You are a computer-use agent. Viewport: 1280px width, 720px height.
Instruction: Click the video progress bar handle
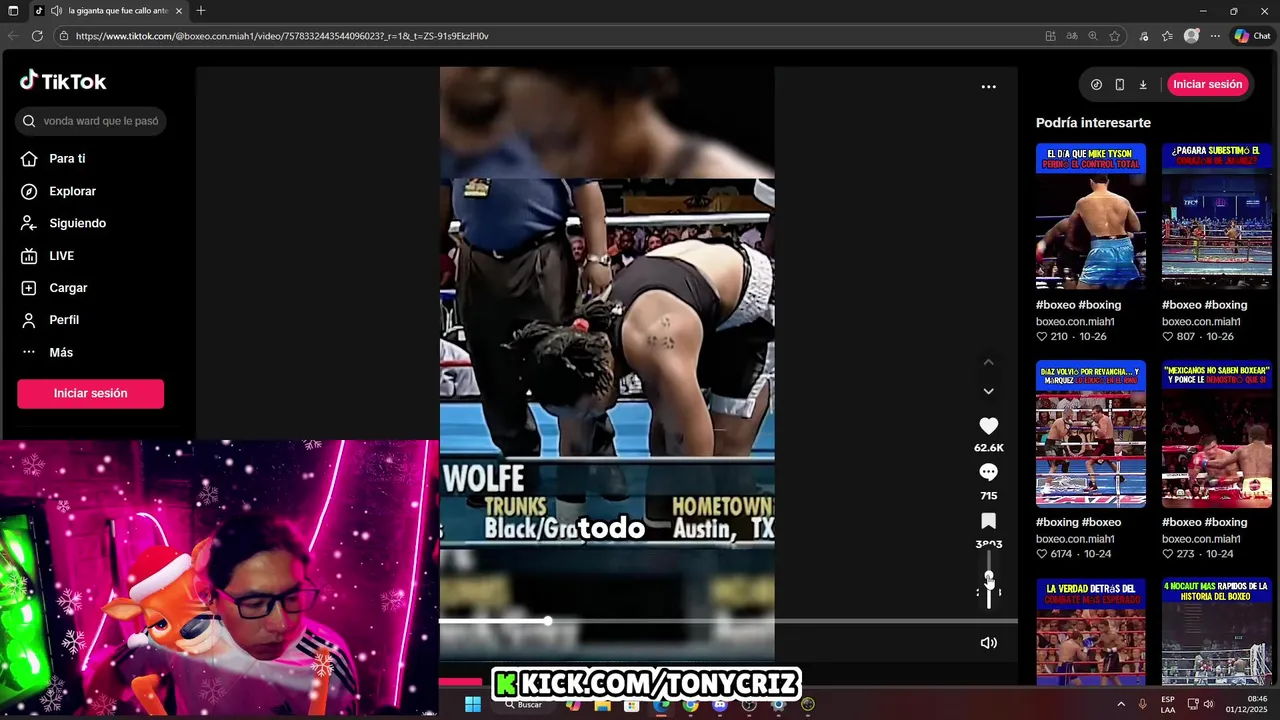click(548, 621)
